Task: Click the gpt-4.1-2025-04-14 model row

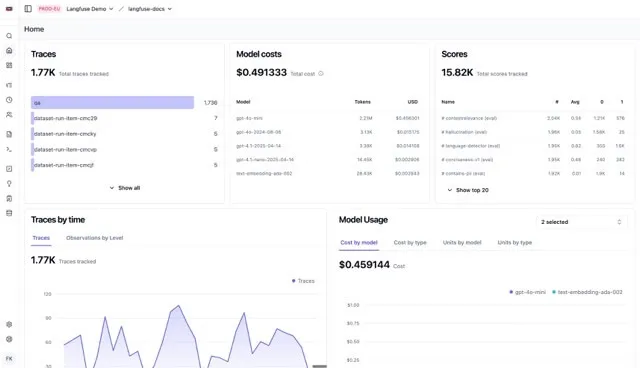Action: pos(328,146)
